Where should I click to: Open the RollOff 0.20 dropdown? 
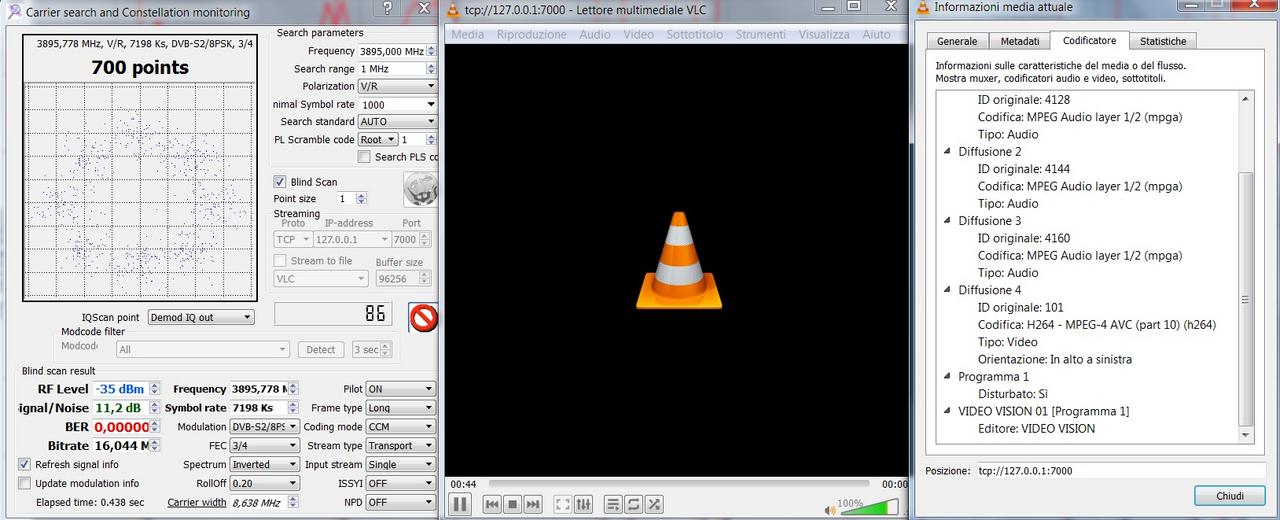[264, 484]
